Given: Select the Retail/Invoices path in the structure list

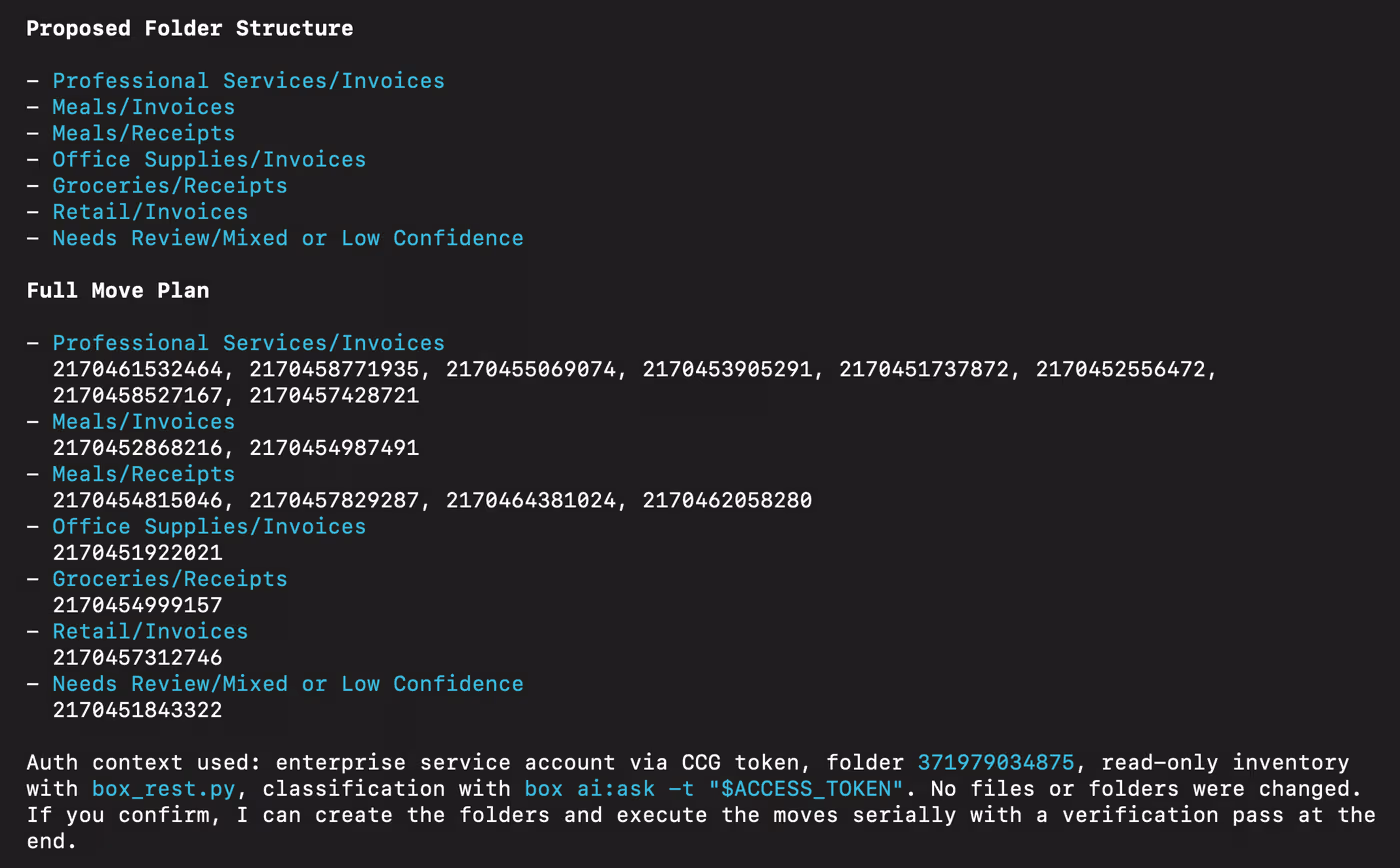Looking at the screenshot, I should pos(149,211).
